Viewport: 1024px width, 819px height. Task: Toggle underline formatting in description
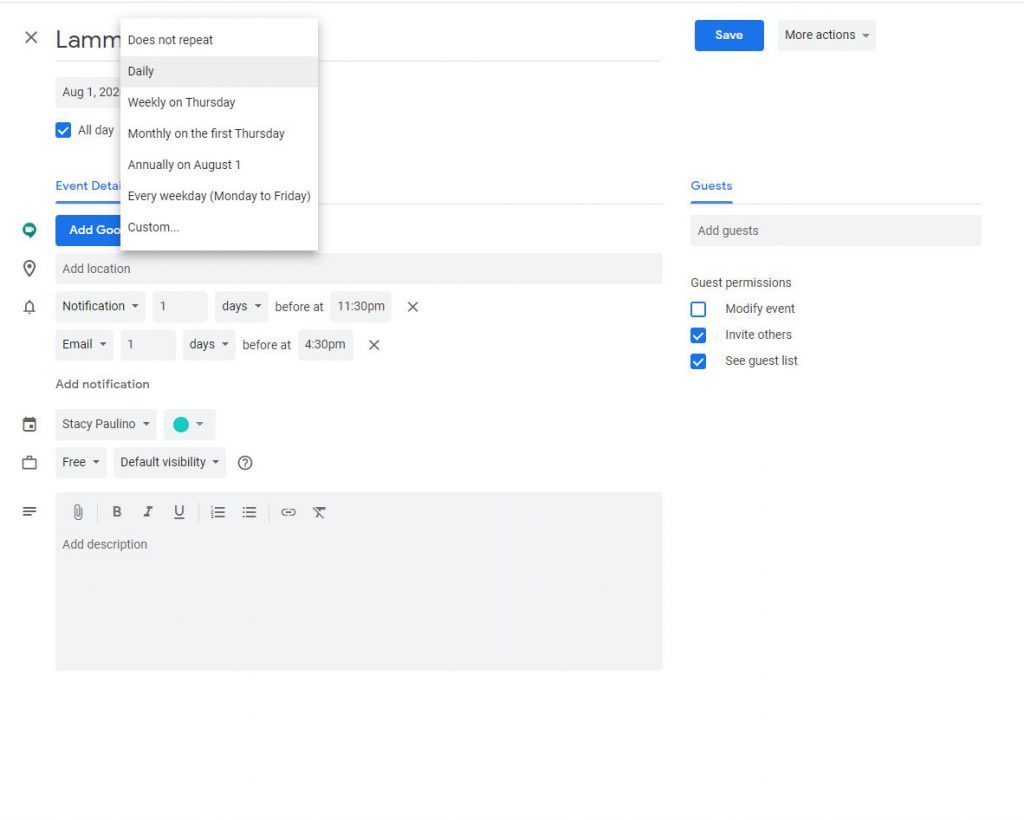pyautogui.click(x=179, y=512)
